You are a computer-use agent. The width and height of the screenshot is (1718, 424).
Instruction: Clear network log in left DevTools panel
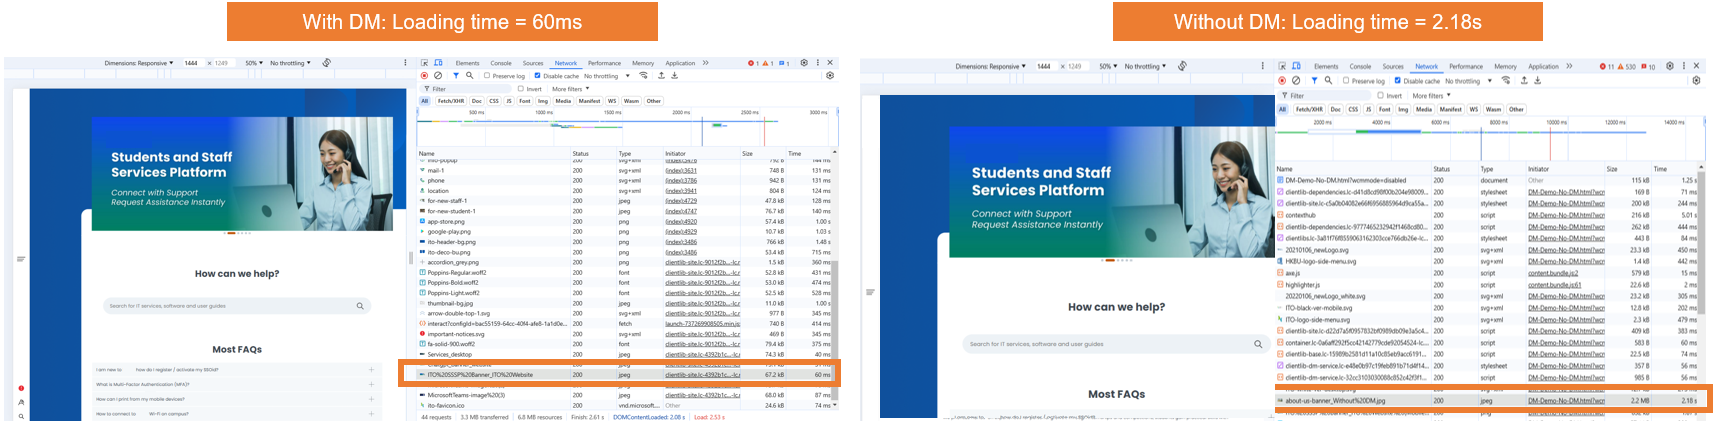438,75
